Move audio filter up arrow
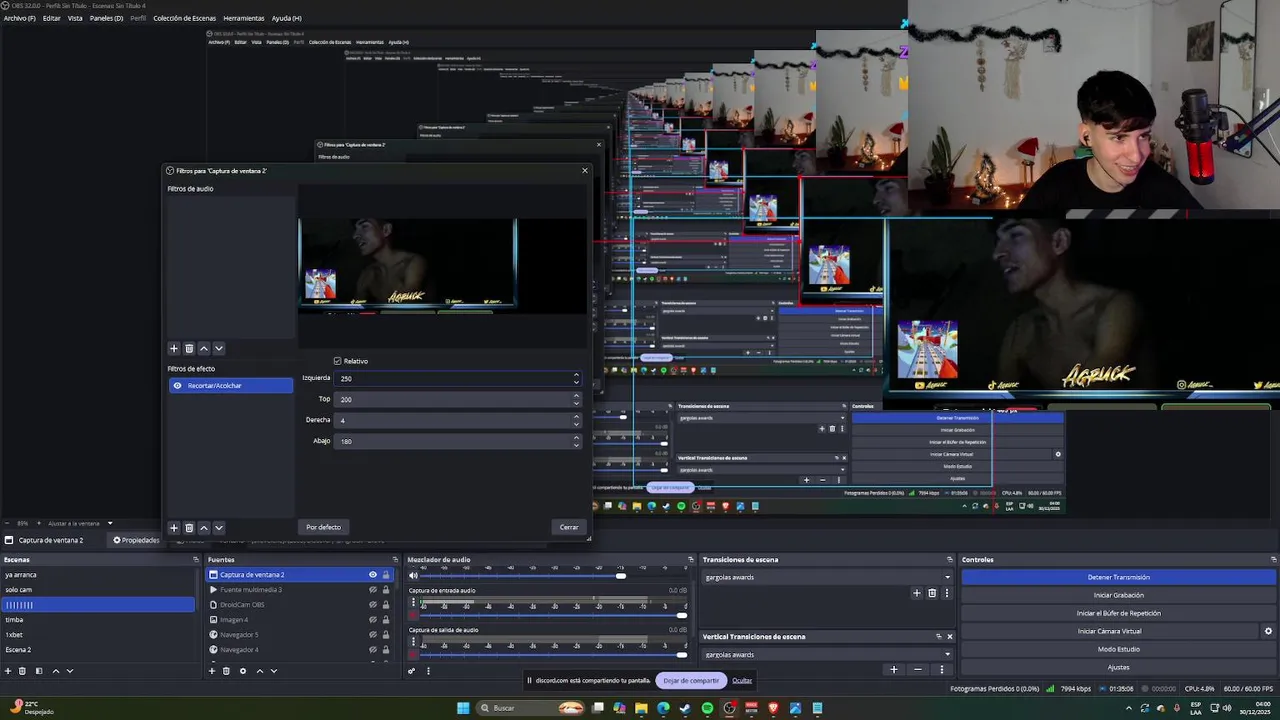1280x720 pixels. point(204,348)
